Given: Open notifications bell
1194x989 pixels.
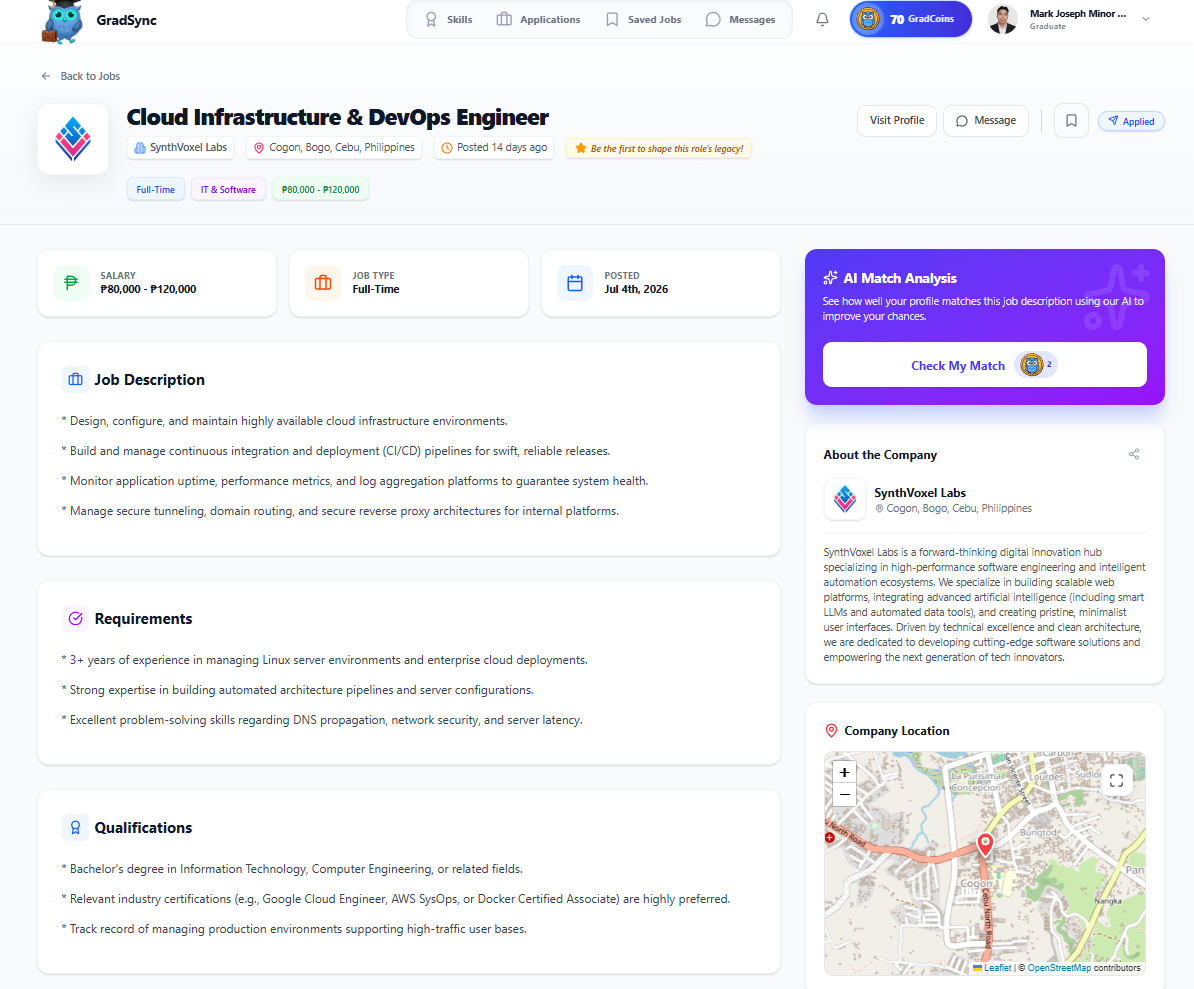Looking at the screenshot, I should [822, 20].
